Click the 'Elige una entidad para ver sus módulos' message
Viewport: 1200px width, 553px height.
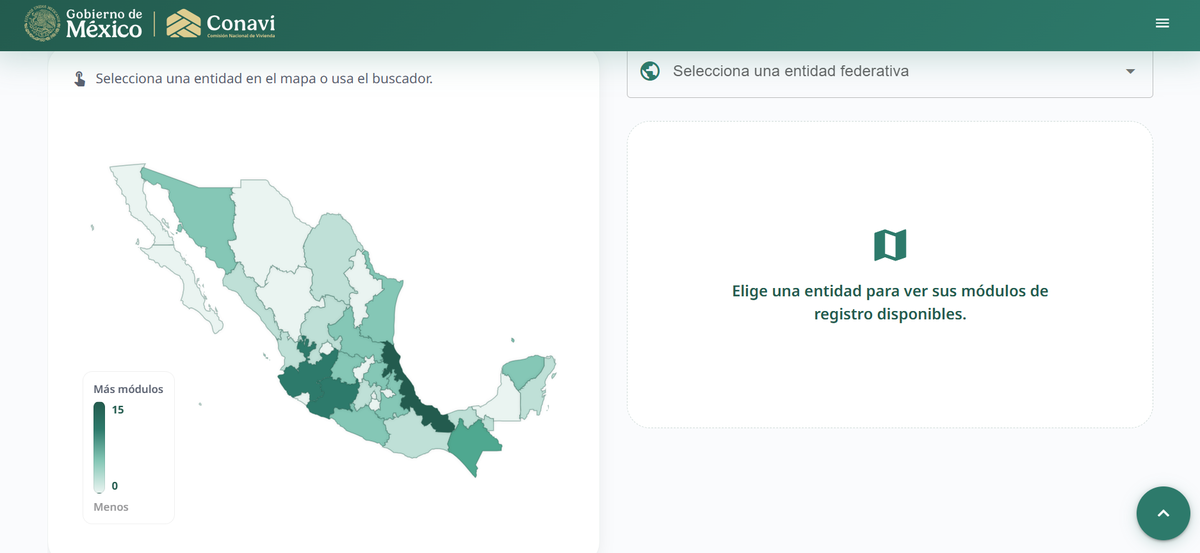coord(890,302)
